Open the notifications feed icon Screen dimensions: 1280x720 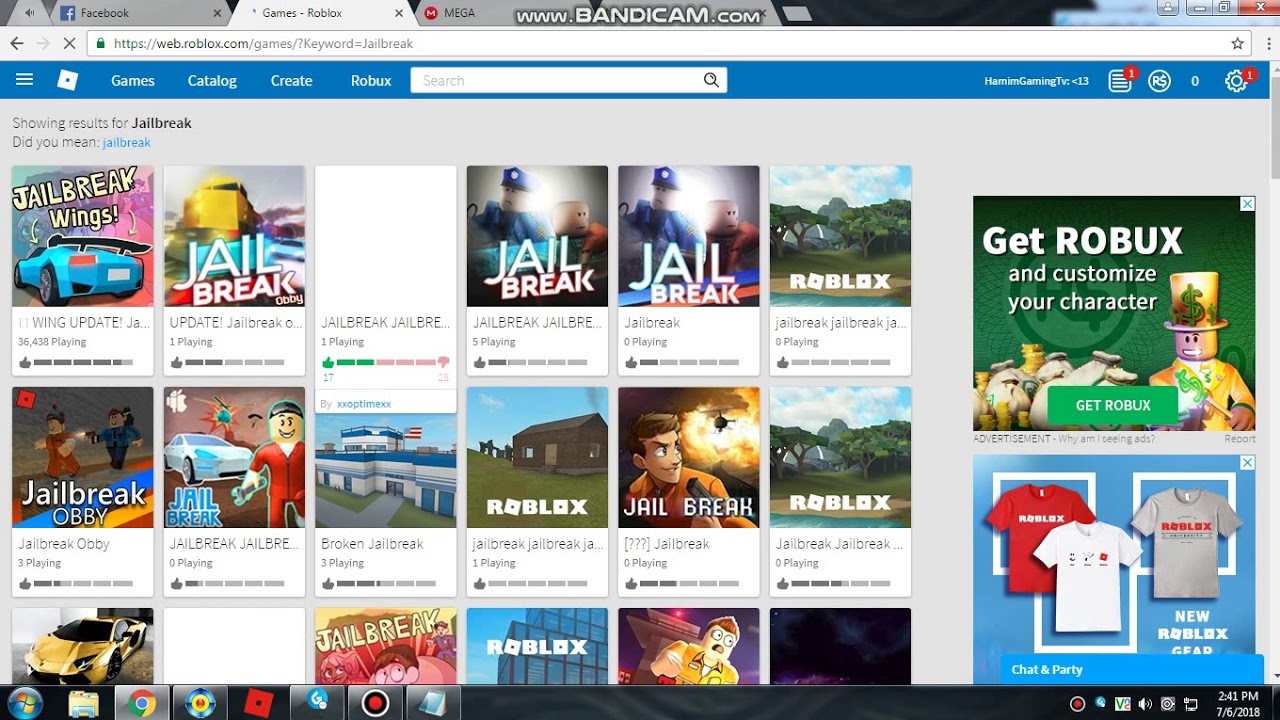point(1120,81)
